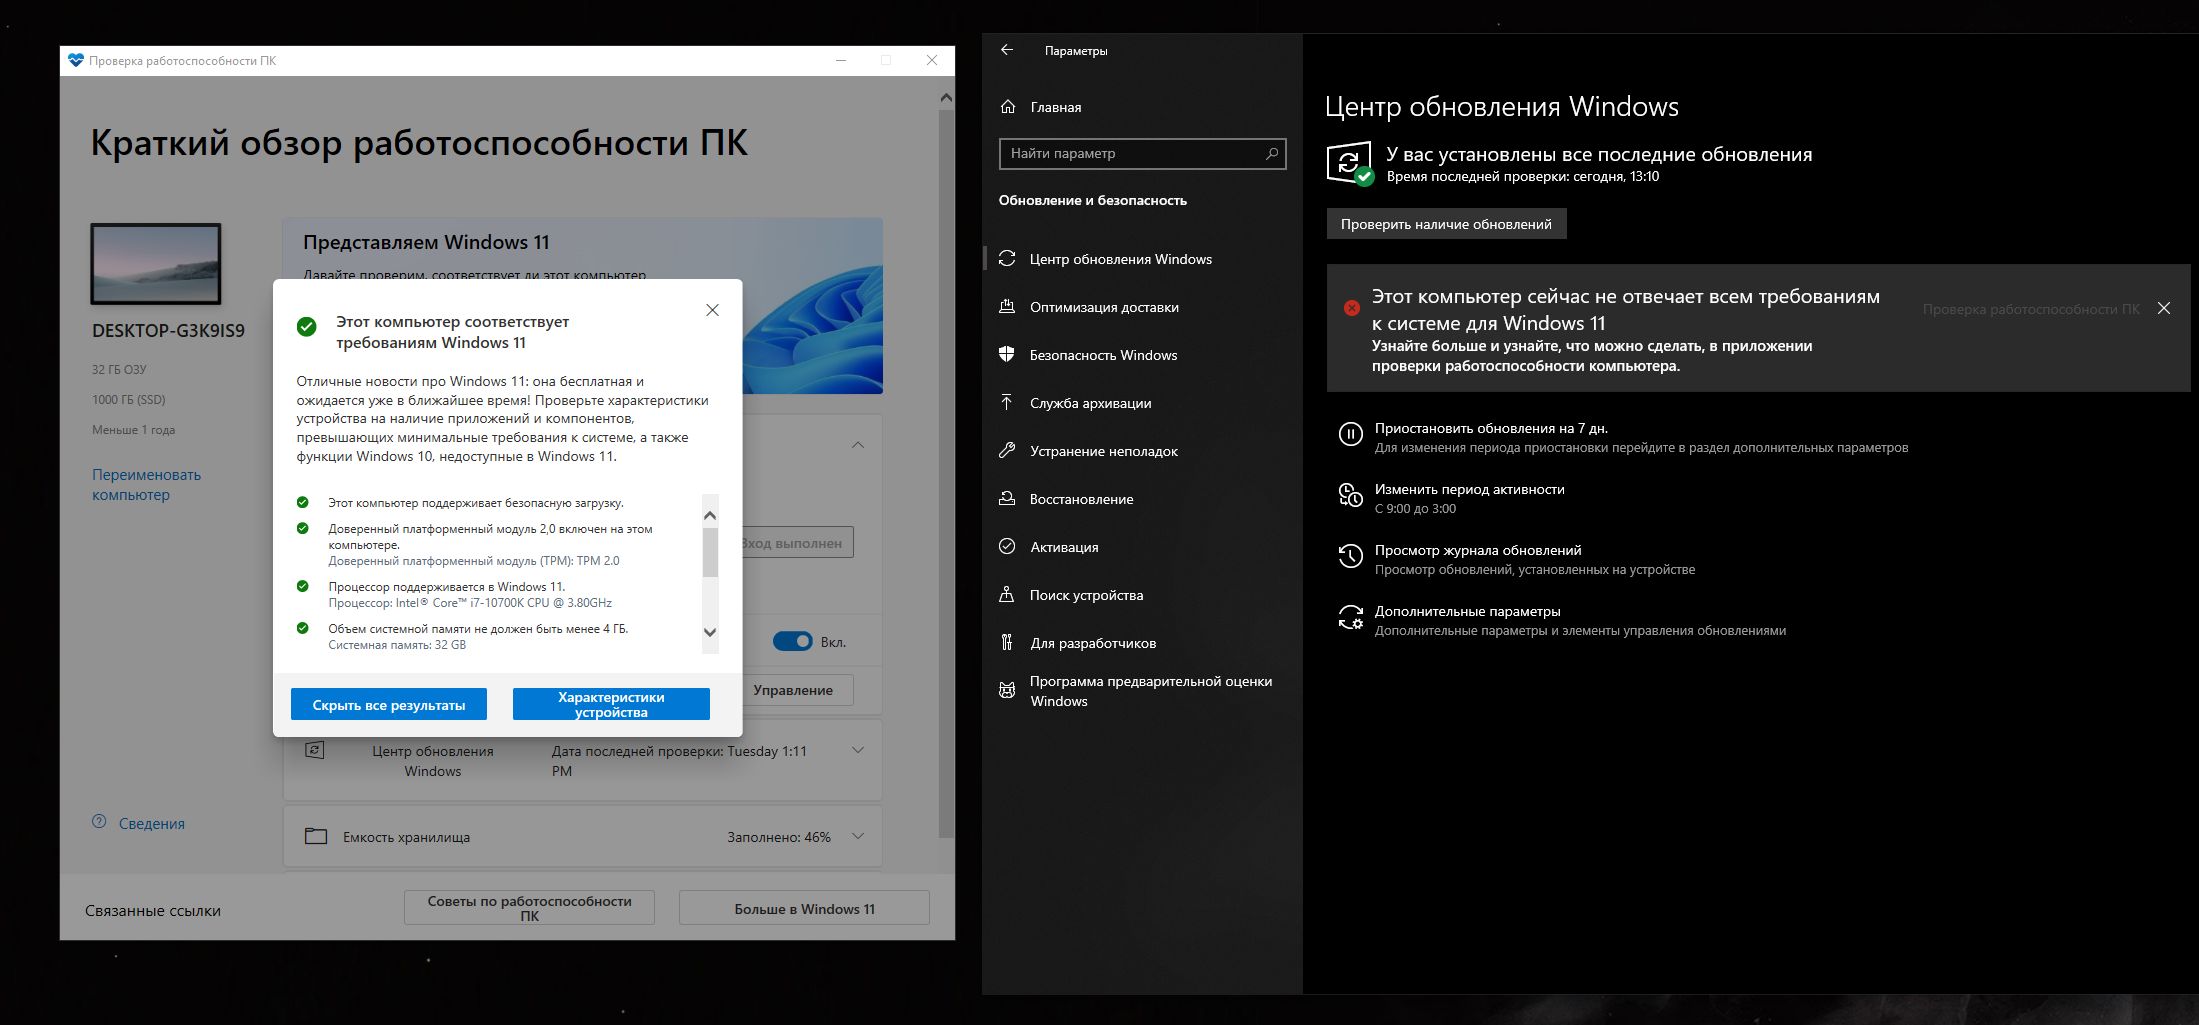Click the folder icon beside Емкость хранилища
2199x1025 pixels.
point(316,836)
